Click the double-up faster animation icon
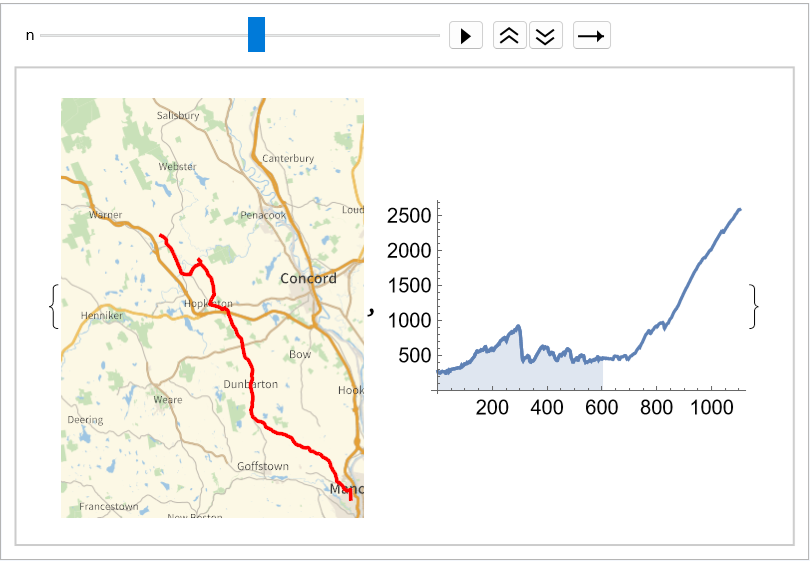 (509, 36)
